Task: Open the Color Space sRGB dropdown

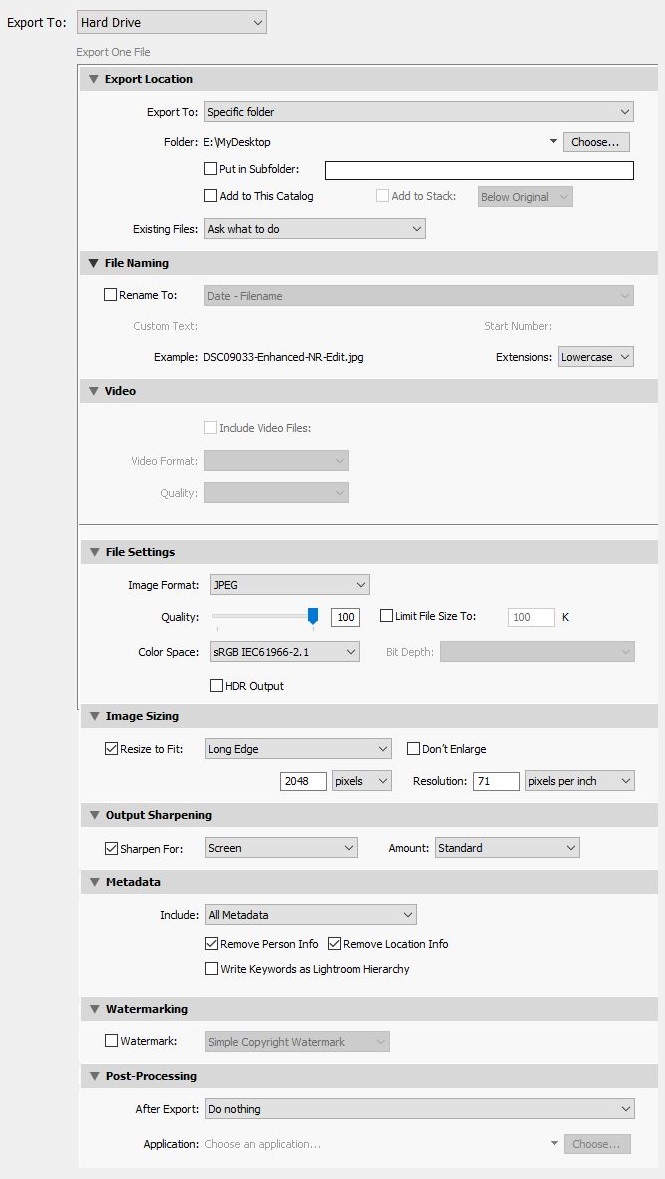Action: 283,652
